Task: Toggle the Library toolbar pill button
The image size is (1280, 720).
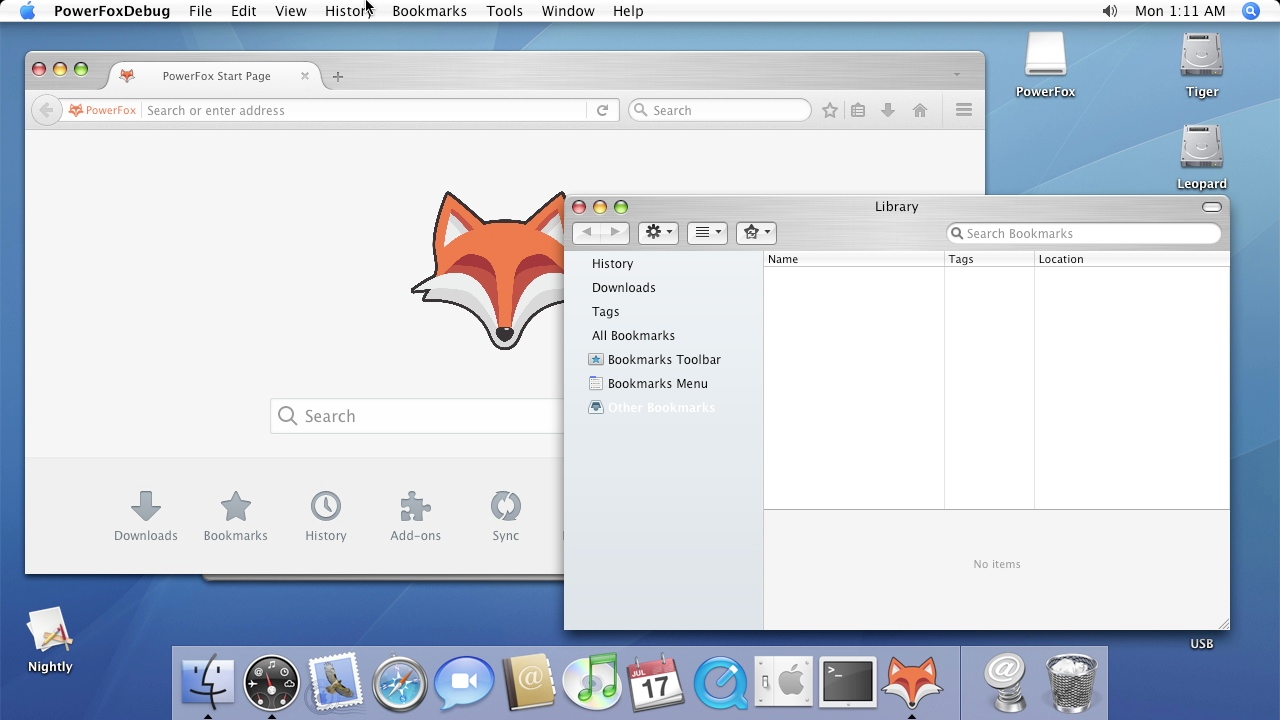Action: [1212, 207]
